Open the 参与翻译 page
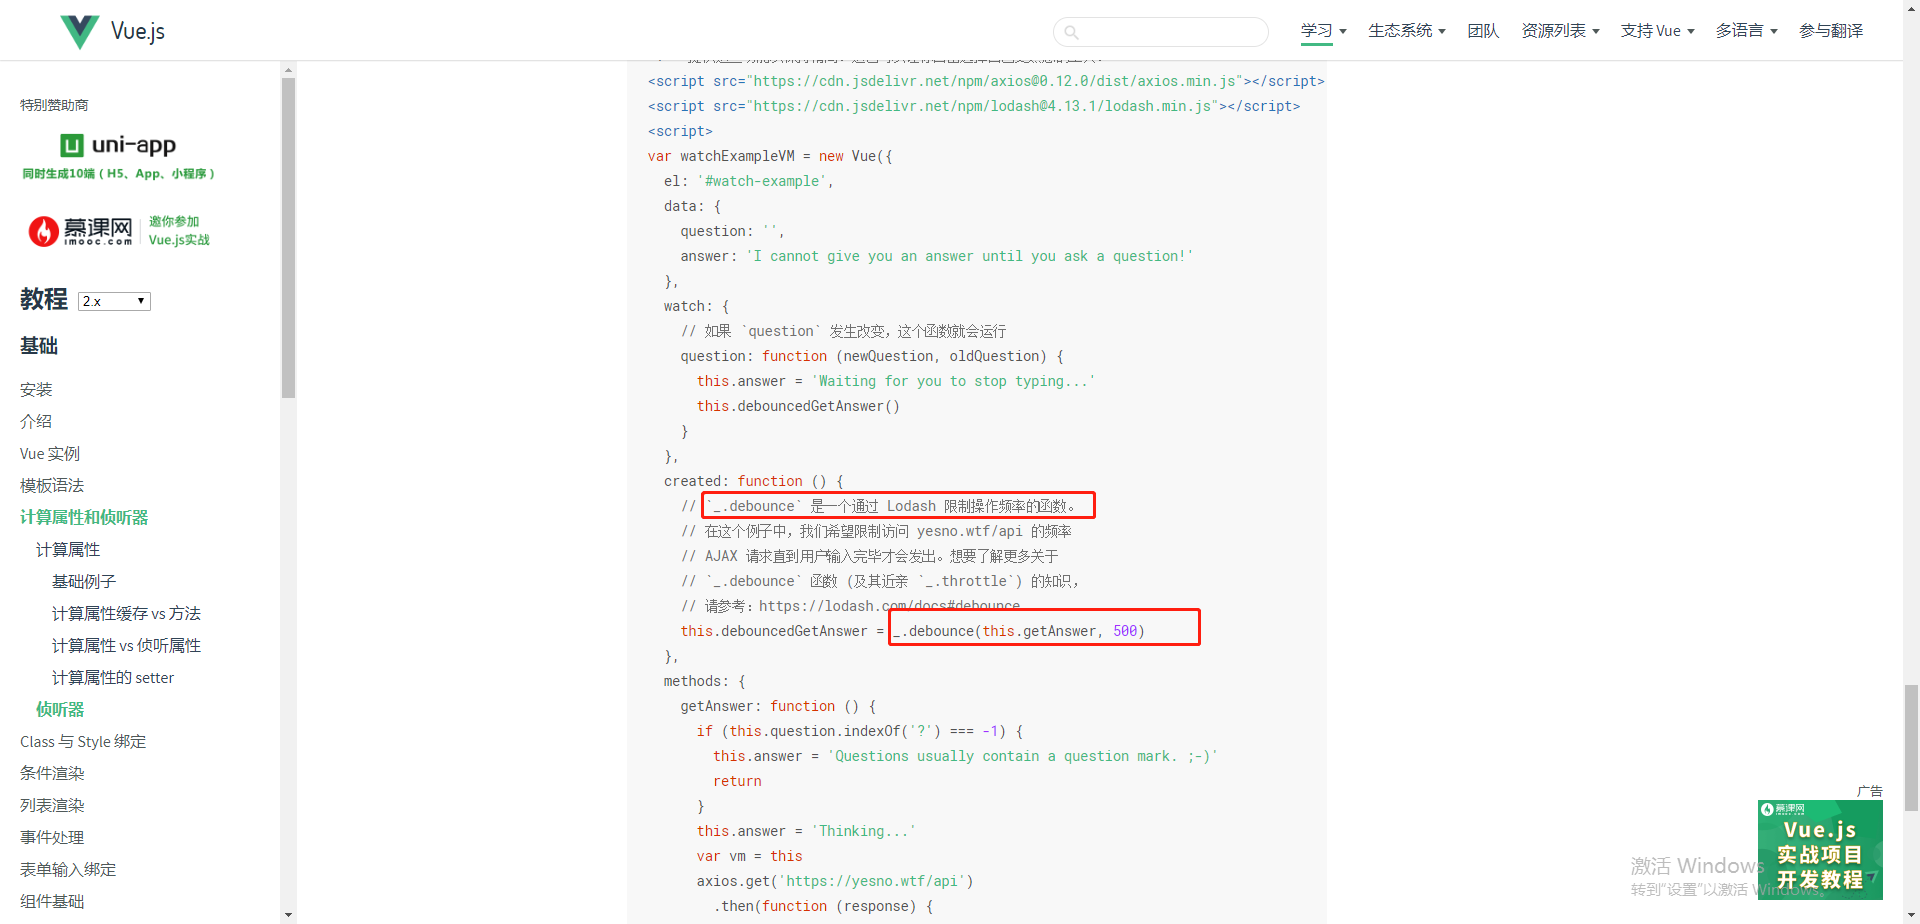Screen dimensions: 1920x924 [1831, 31]
